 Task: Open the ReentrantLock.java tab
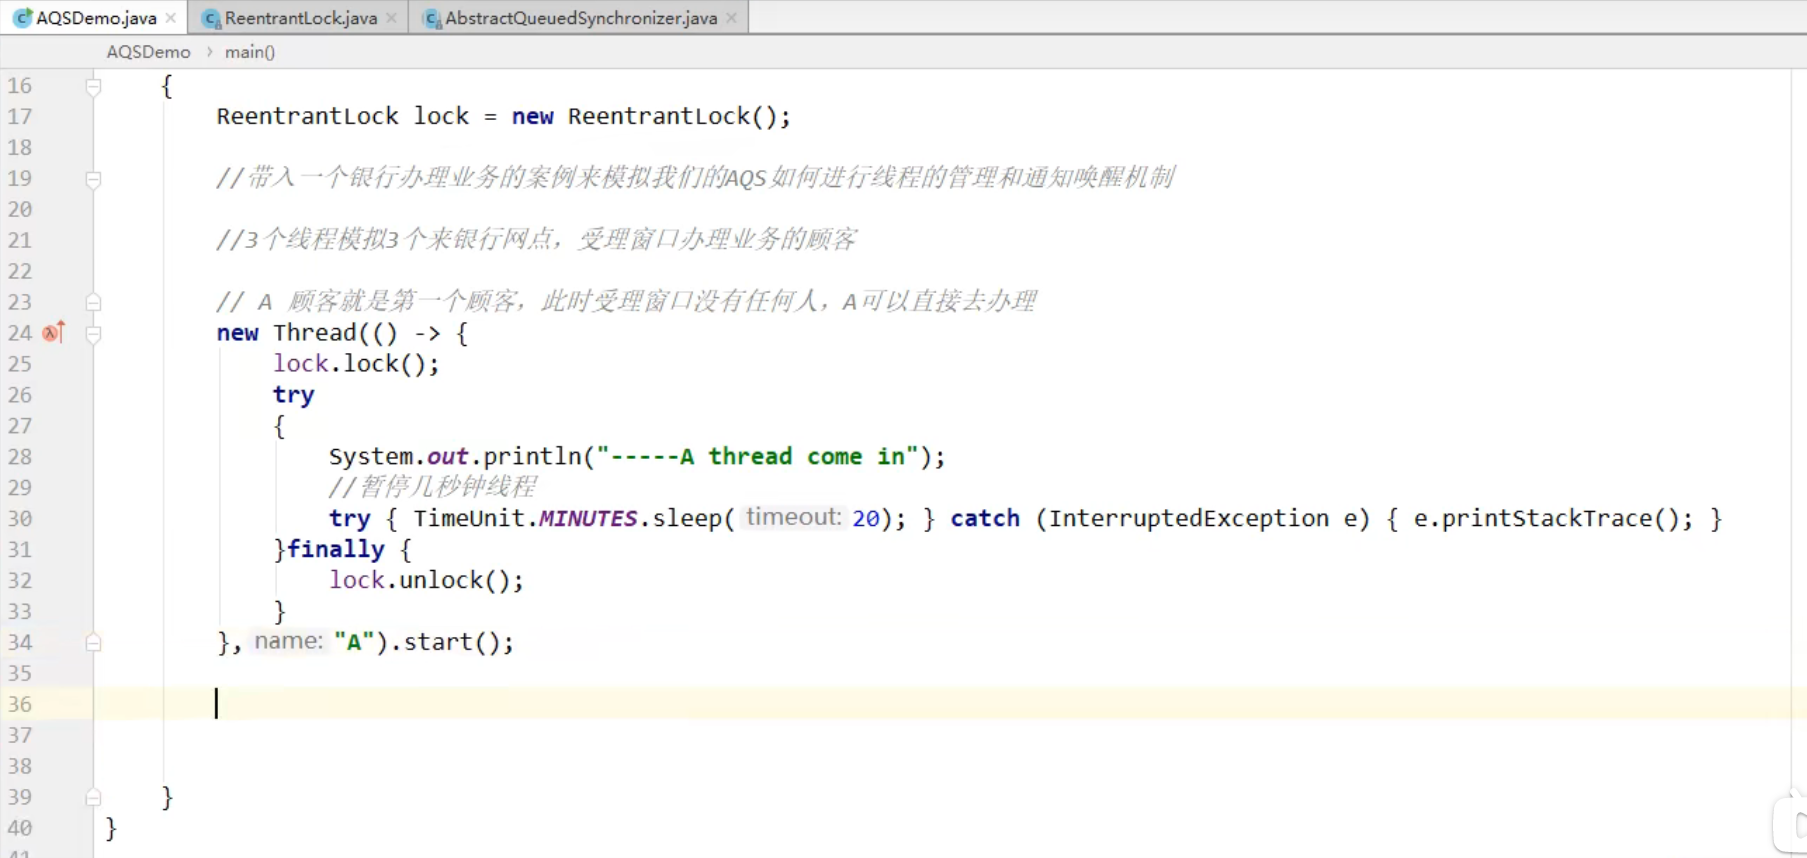click(x=301, y=18)
